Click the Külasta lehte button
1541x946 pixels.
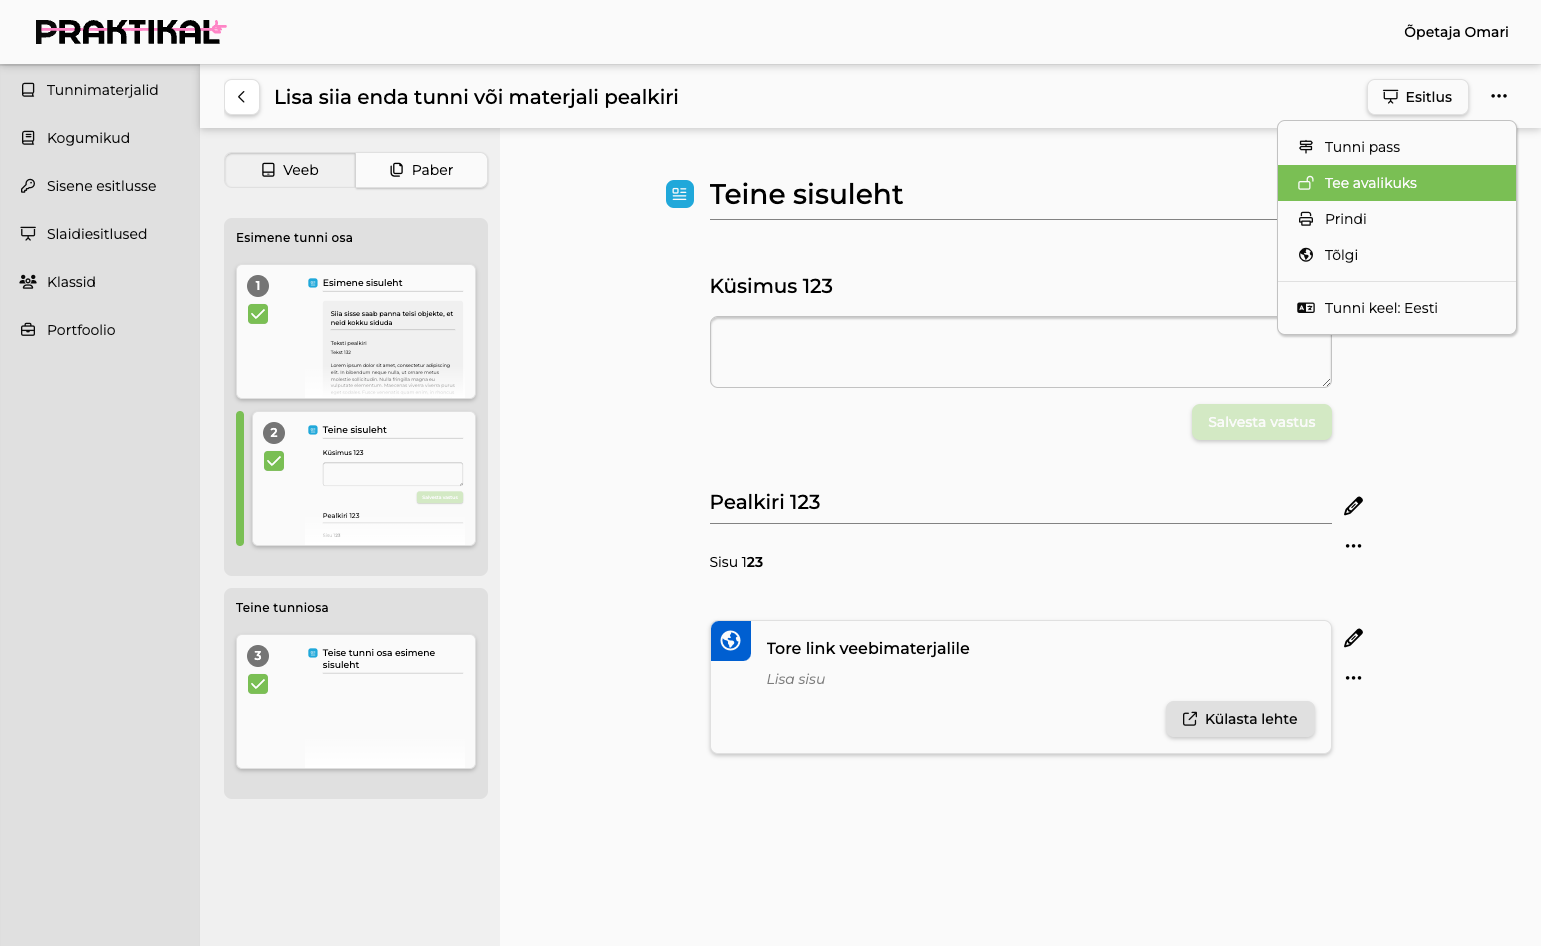tap(1240, 719)
